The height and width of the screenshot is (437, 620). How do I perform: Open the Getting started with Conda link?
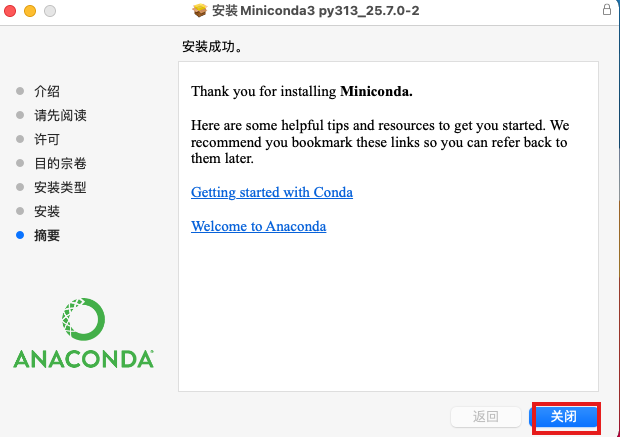point(272,192)
